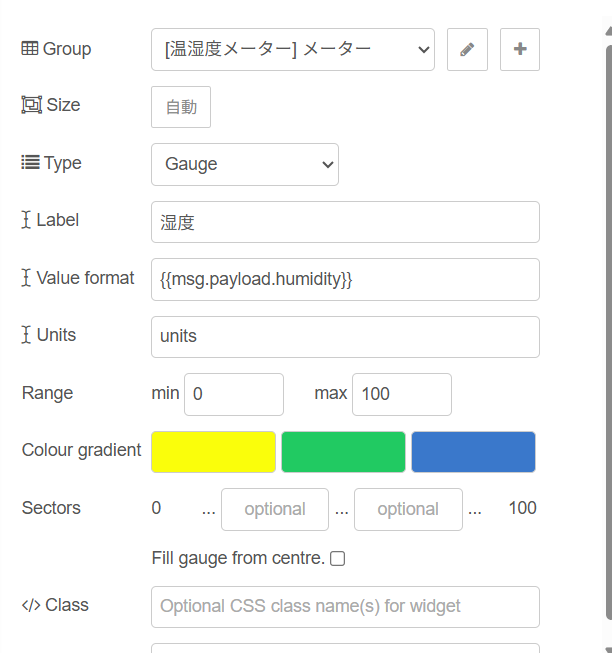The height and width of the screenshot is (653, 612).
Task: Pick the blue colour gradient swatch
Action: coord(473,452)
